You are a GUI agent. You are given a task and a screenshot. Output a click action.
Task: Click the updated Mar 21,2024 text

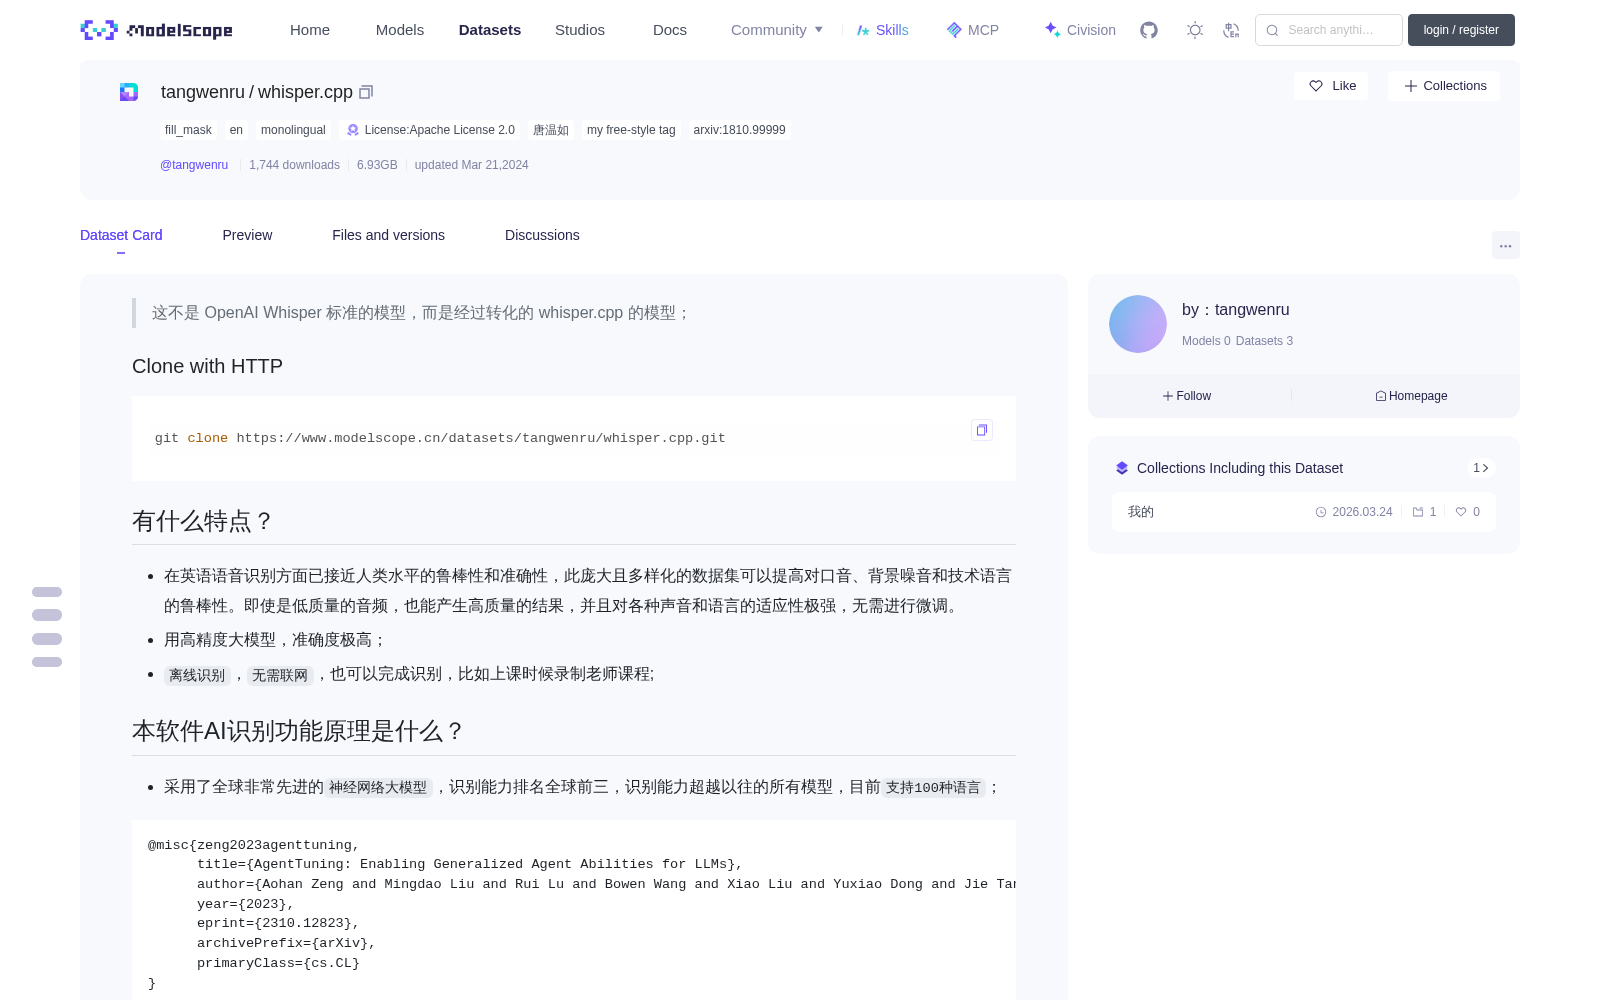(472, 165)
